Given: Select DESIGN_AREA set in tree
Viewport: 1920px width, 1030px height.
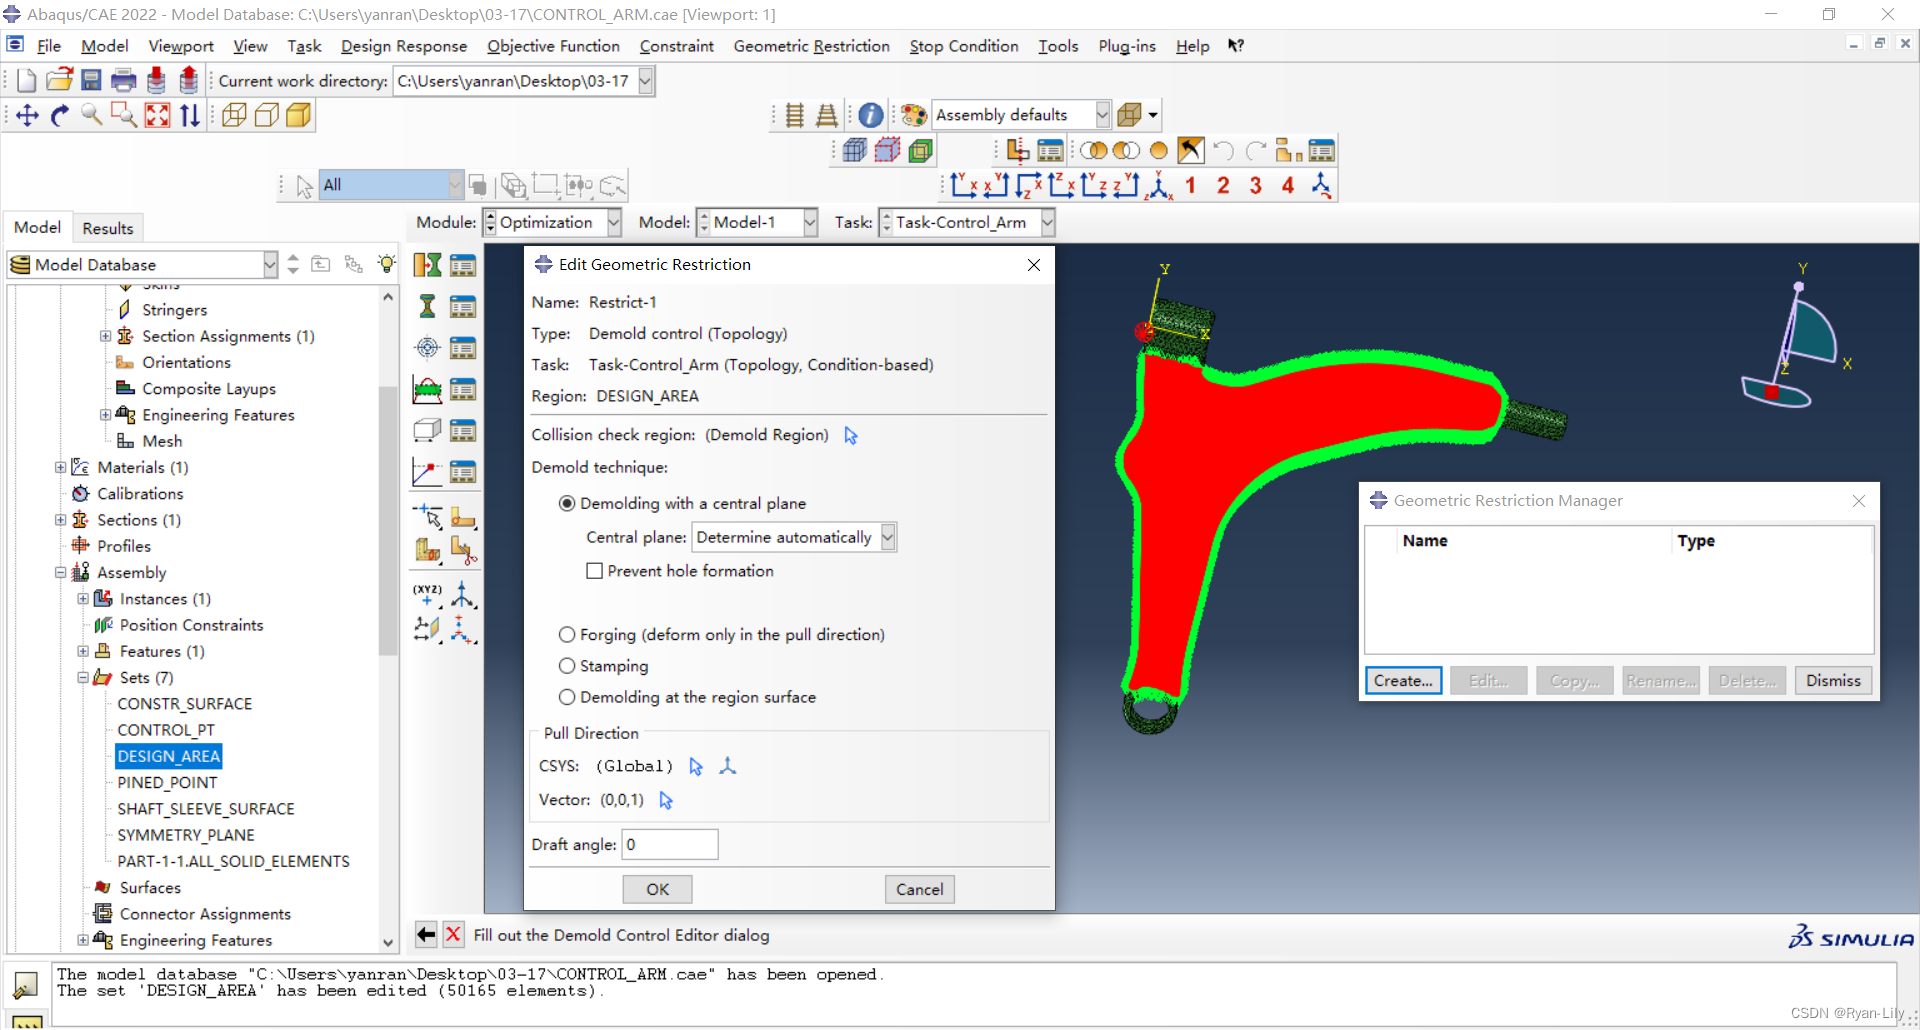Looking at the screenshot, I should click(168, 756).
